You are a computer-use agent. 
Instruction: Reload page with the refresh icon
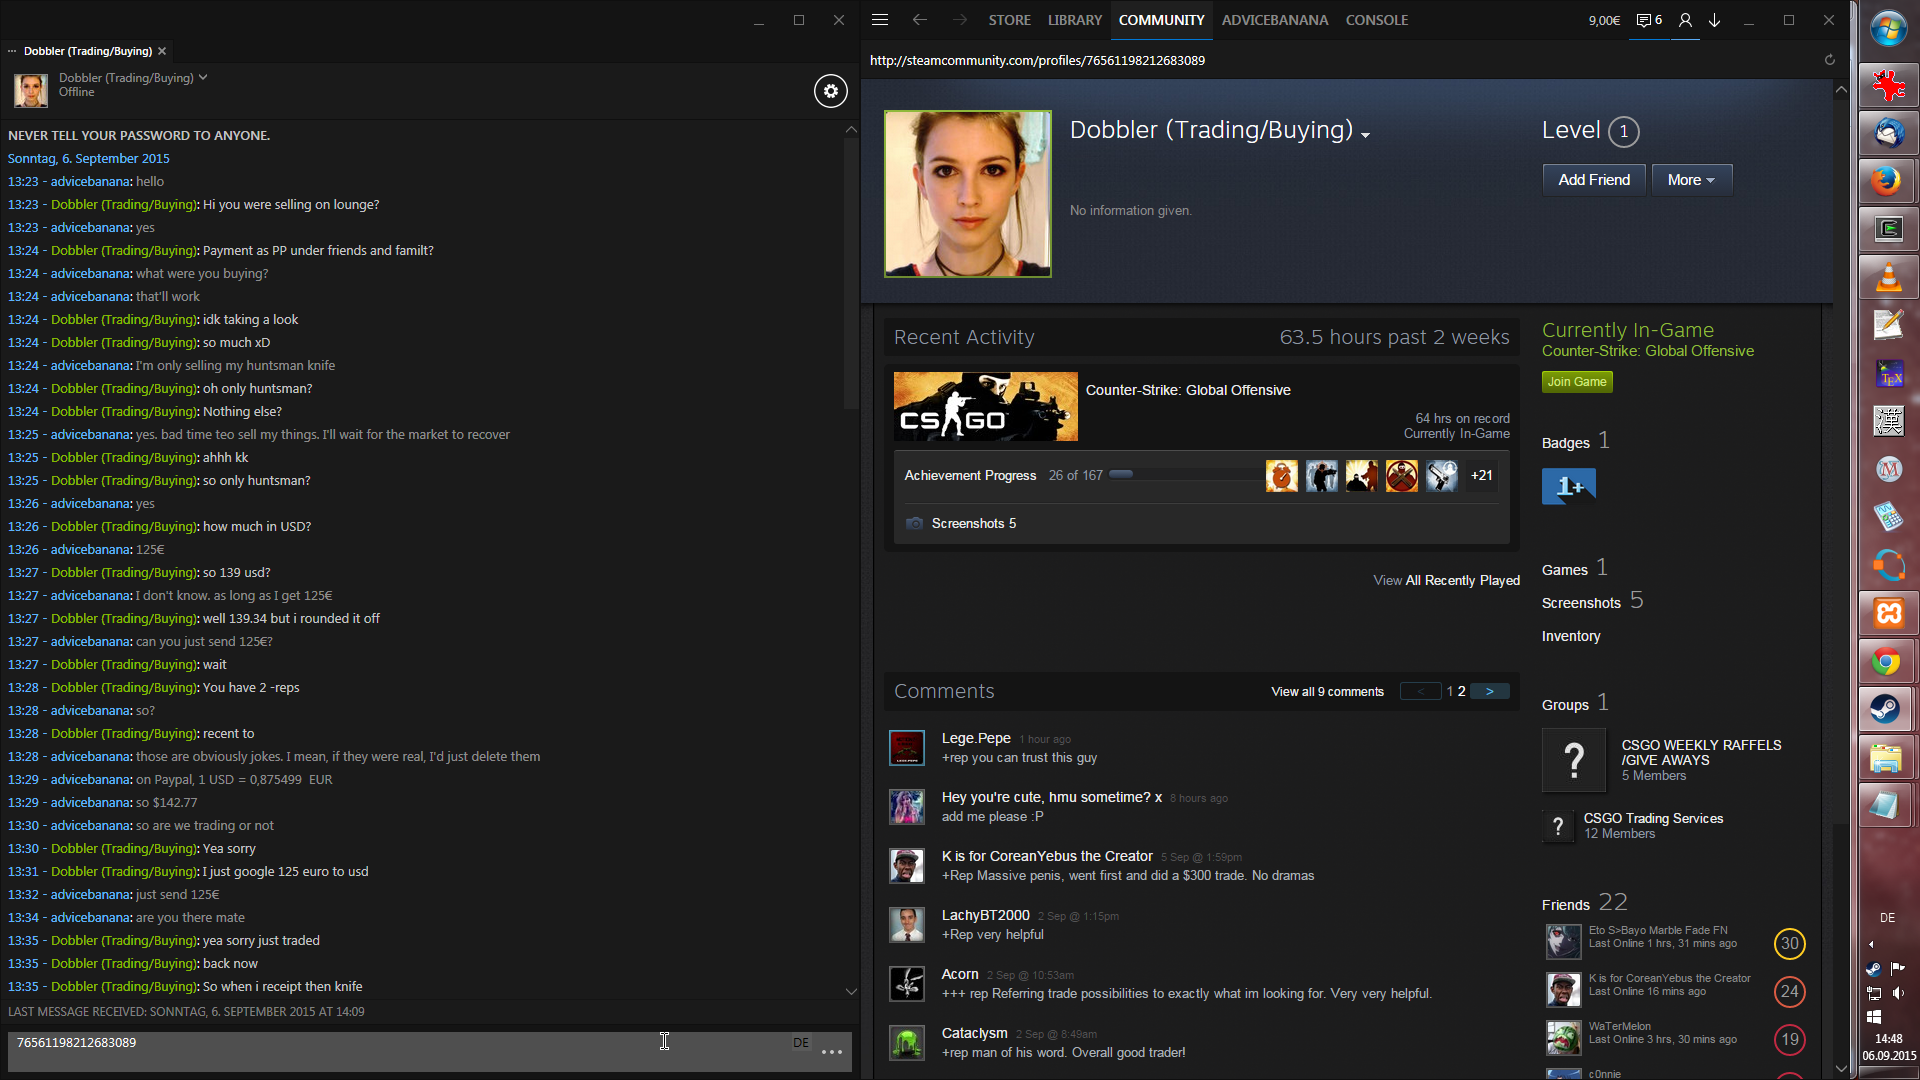pos(1829,60)
